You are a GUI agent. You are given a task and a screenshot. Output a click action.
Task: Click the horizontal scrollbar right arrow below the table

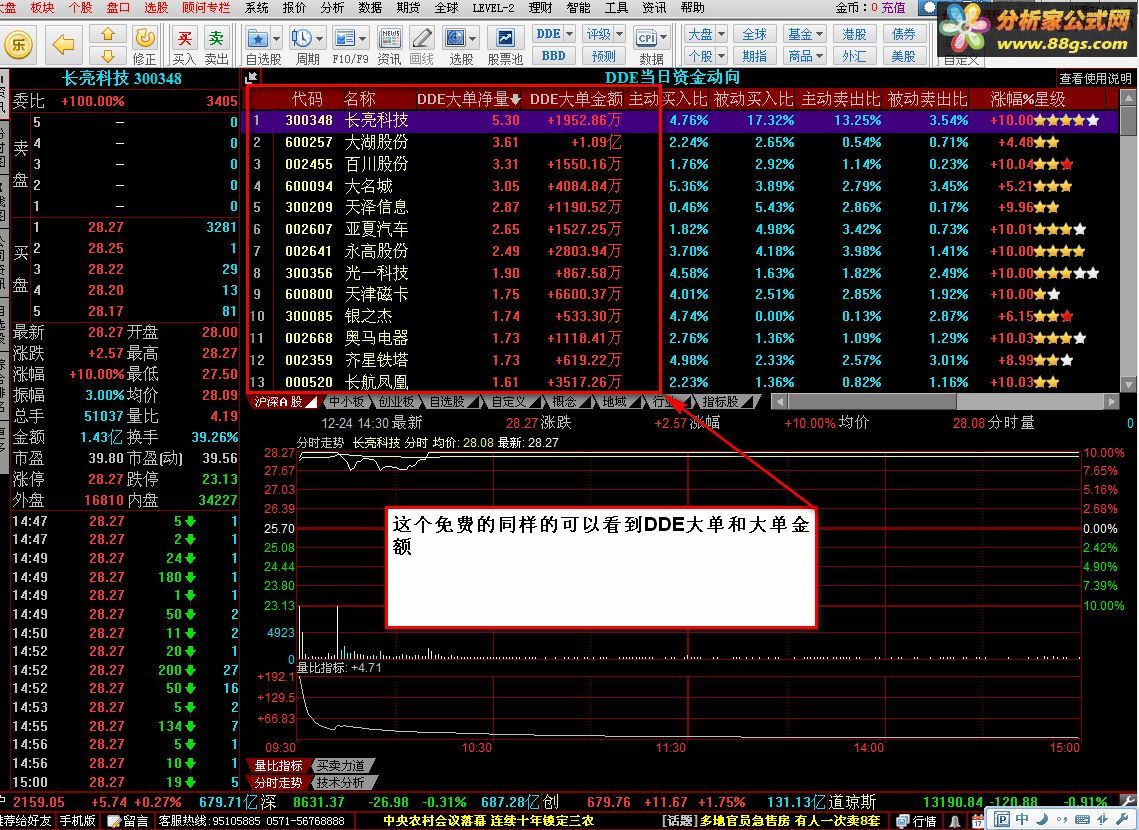click(1111, 401)
